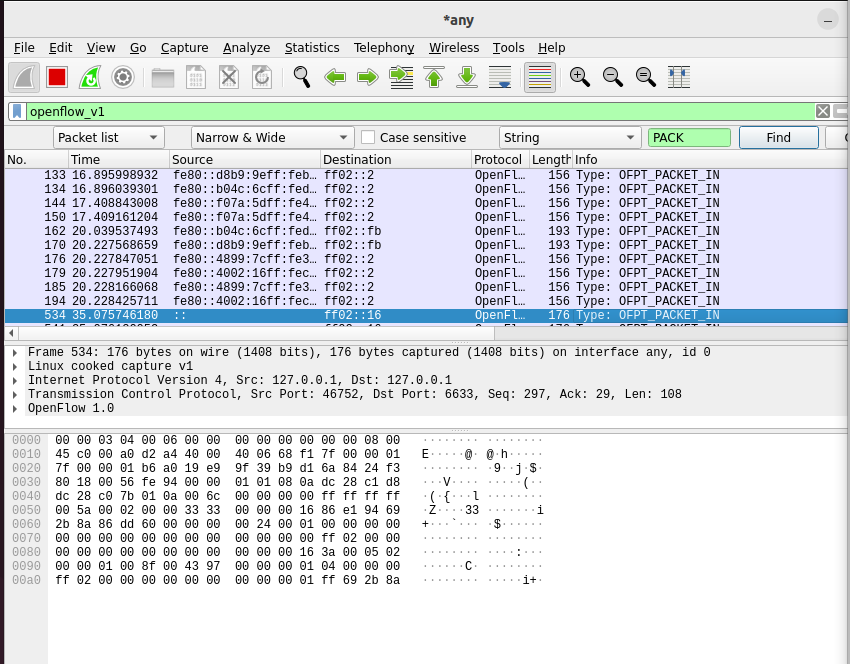Open the Statistics menu

point(312,48)
